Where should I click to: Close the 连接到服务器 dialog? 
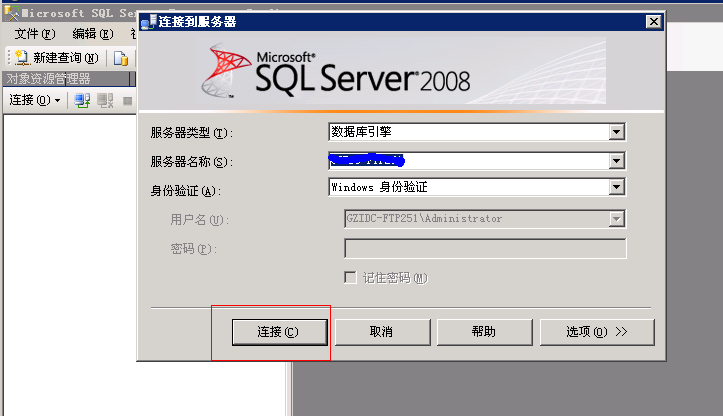pos(653,22)
